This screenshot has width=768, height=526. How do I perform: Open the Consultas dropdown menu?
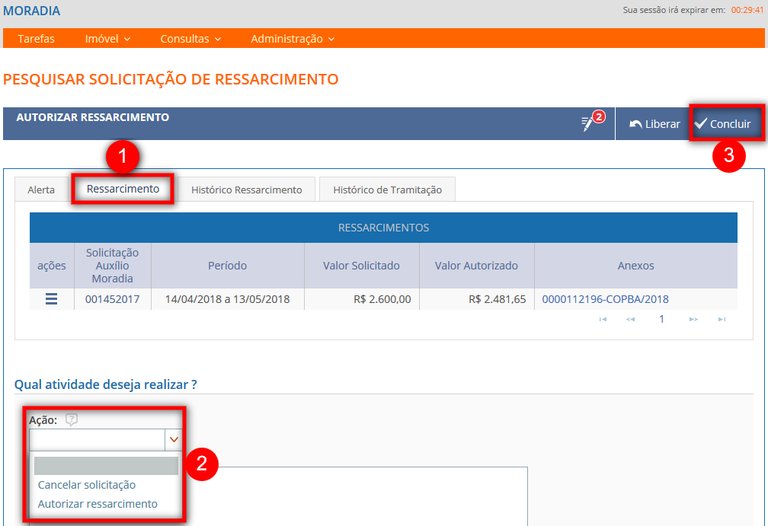pos(190,39)
